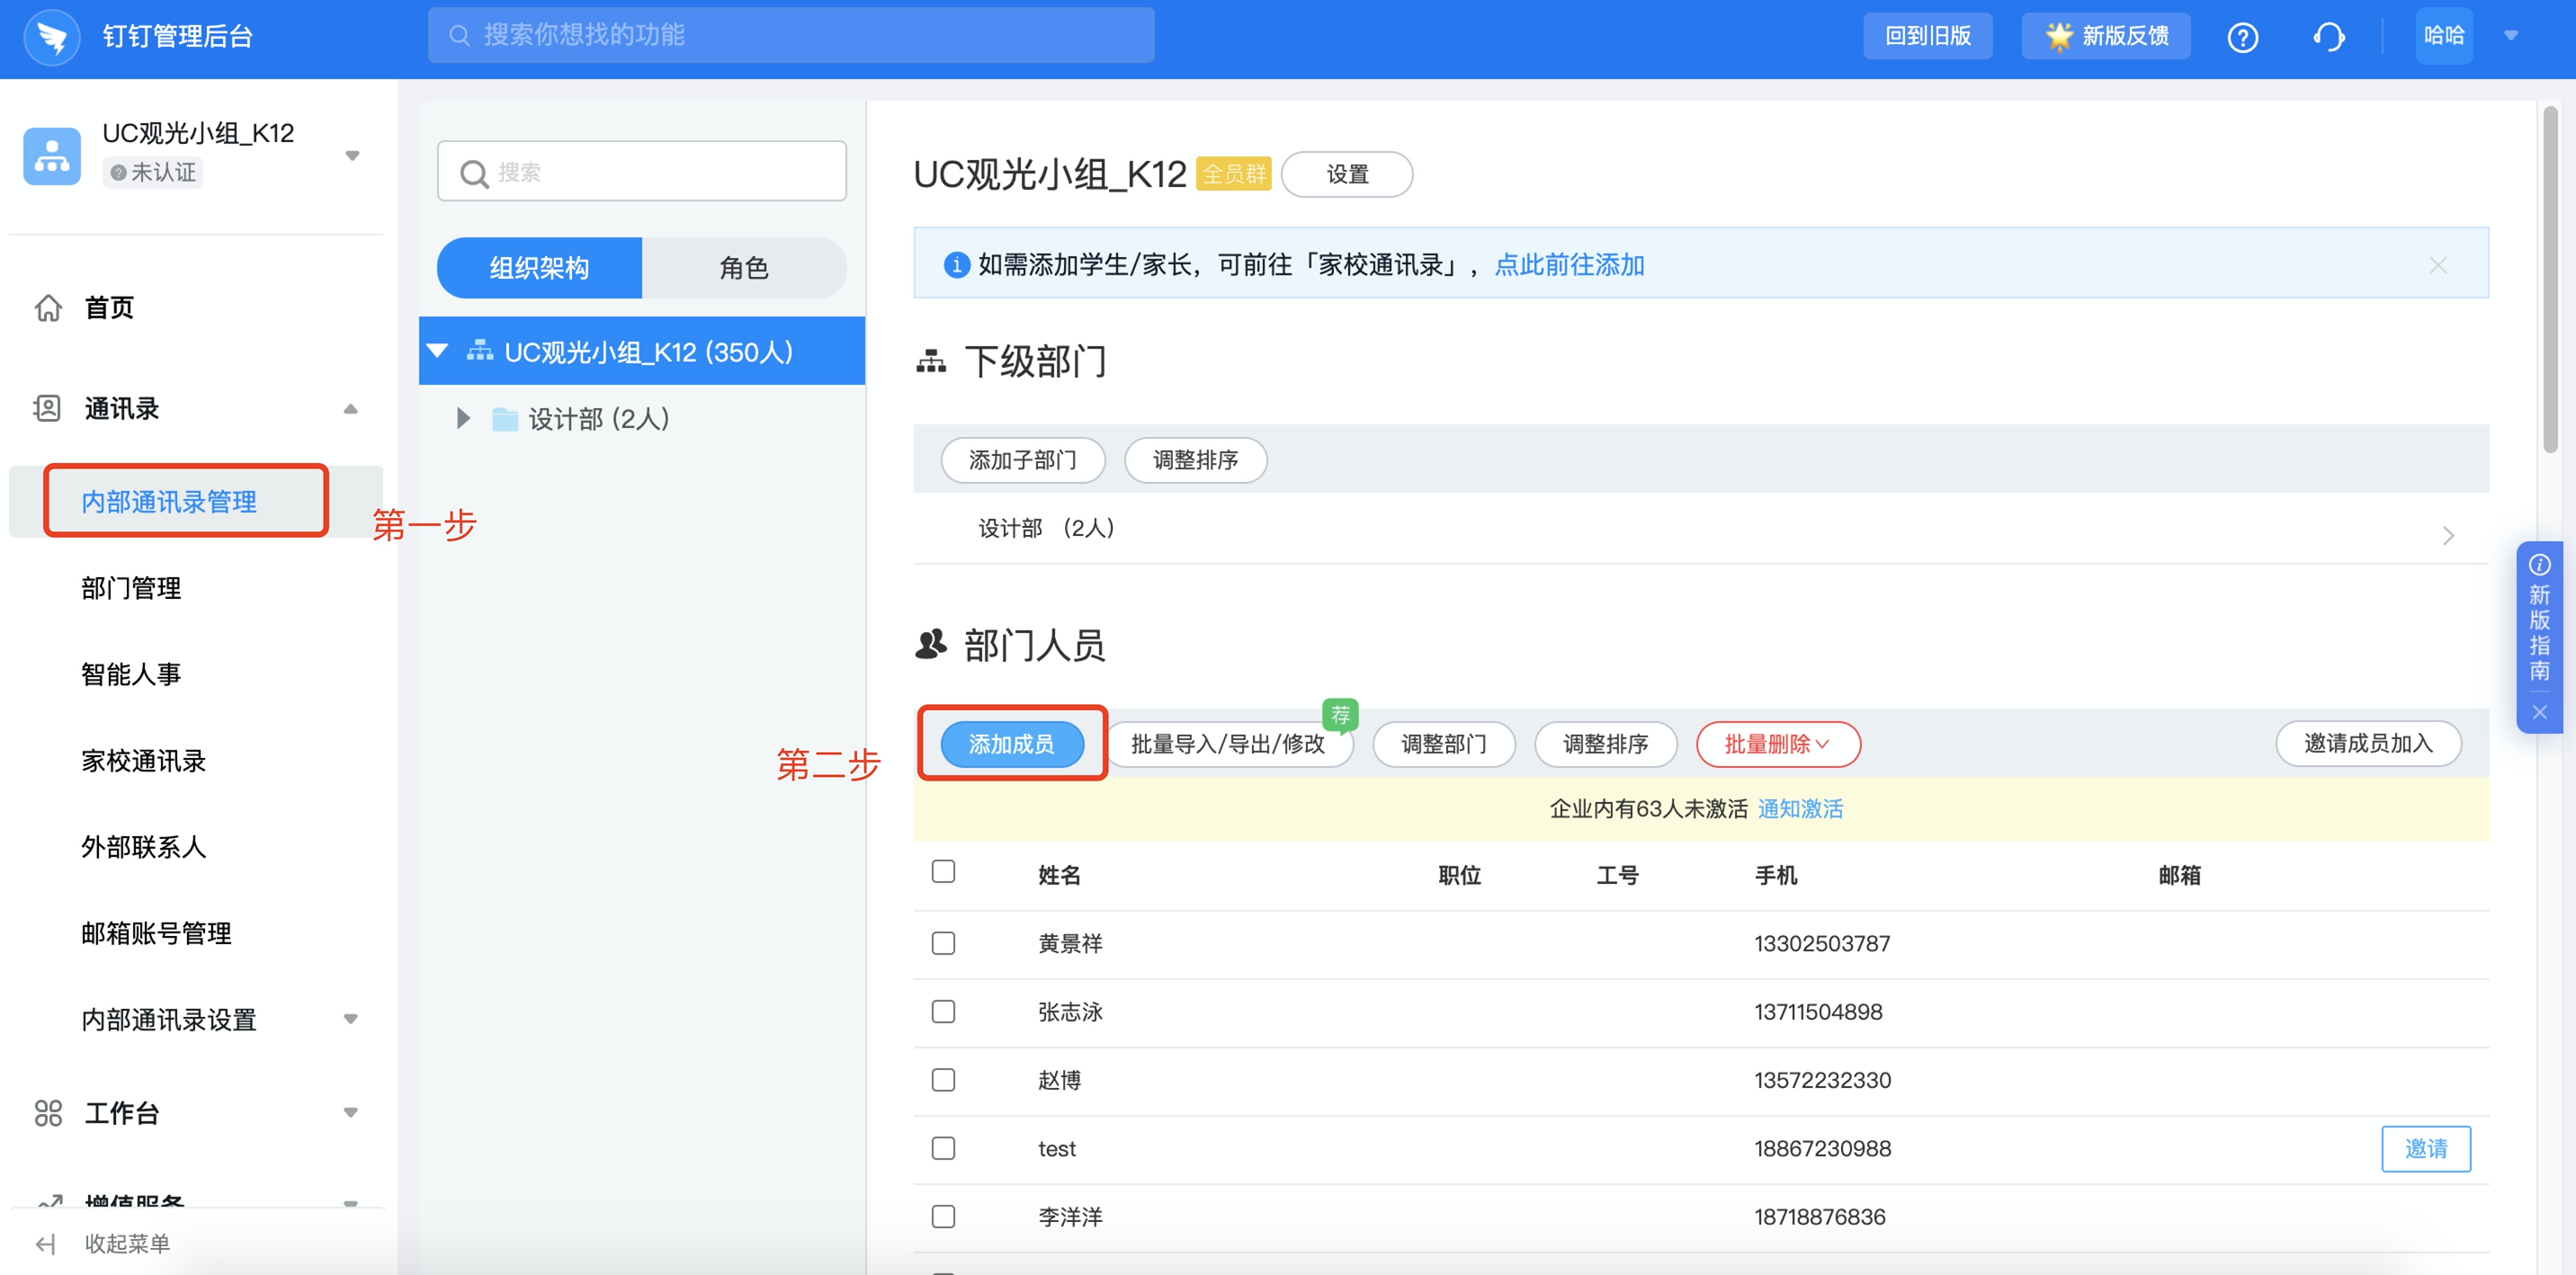The width and height of the screenshot is (2576, 1275).
Task: Click the 设计部 folder icon
Action: tap(505, 418)
